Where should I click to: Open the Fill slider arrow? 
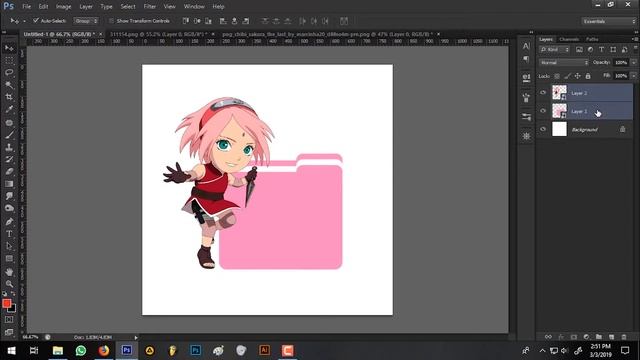pos(633,76)
